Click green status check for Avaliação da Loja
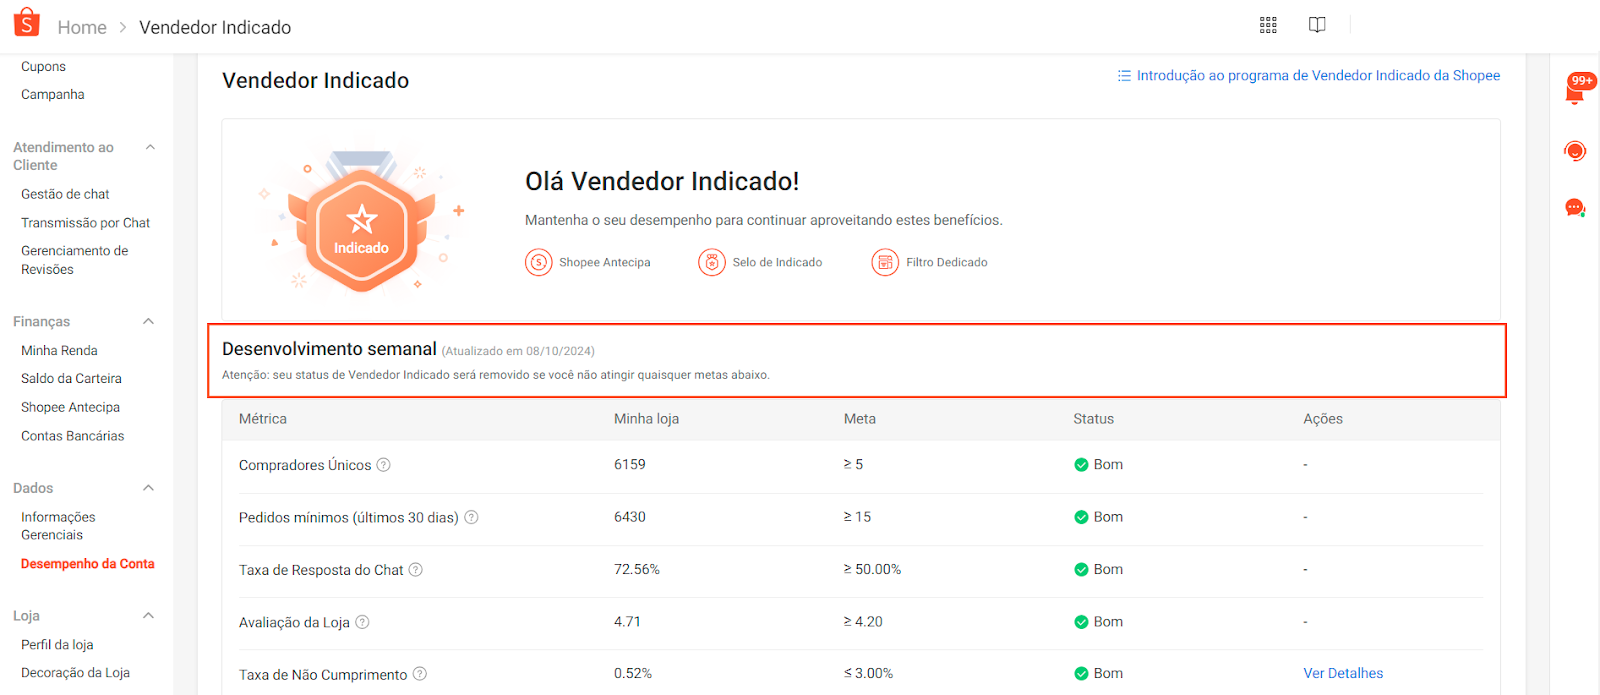 click(x=1081, y=622)
